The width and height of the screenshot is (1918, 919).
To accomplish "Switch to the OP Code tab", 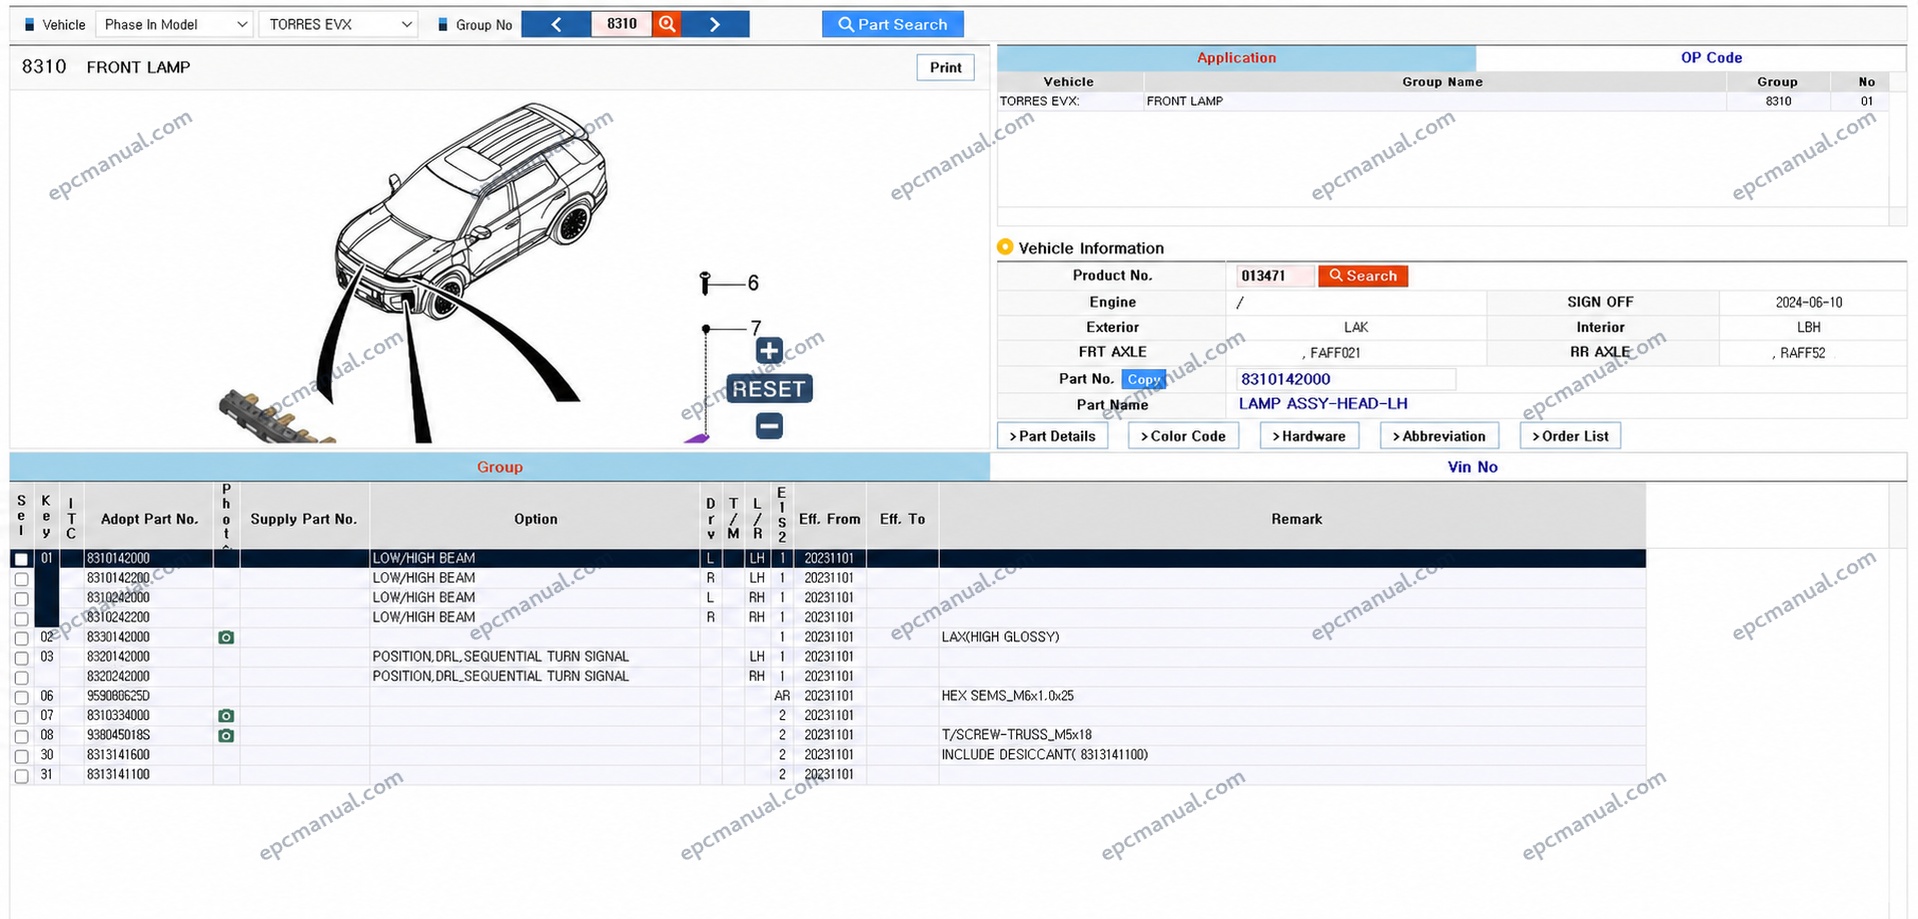I will tap(1711, 58).
